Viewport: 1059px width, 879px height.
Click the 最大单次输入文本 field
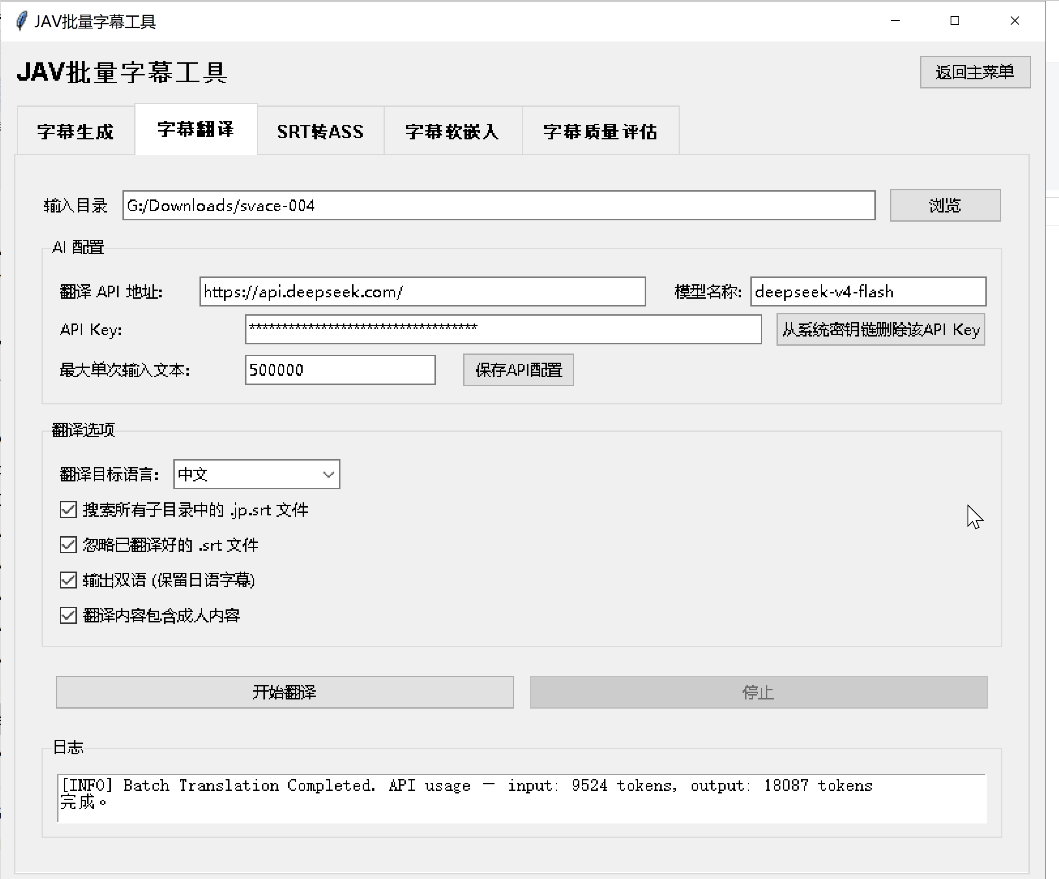[x=340, y=370]
